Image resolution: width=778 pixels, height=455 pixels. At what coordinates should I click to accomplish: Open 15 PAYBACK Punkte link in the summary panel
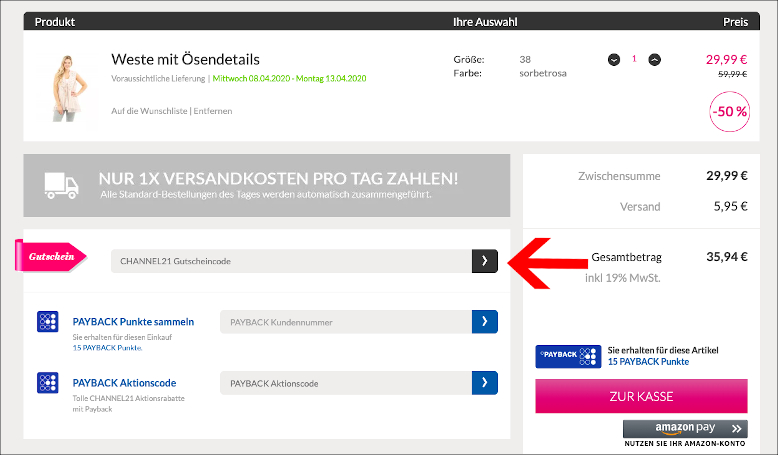[648, 362]
